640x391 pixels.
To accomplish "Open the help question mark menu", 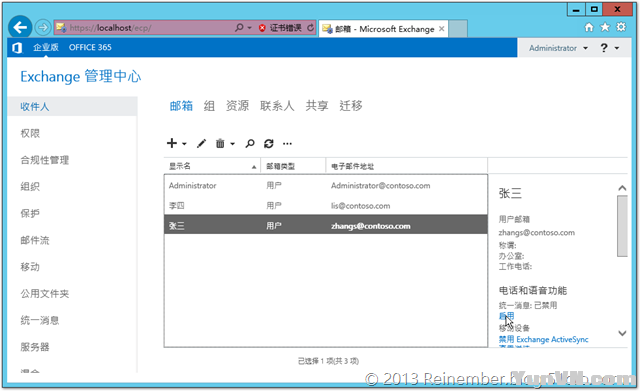I will click(604, 48).
